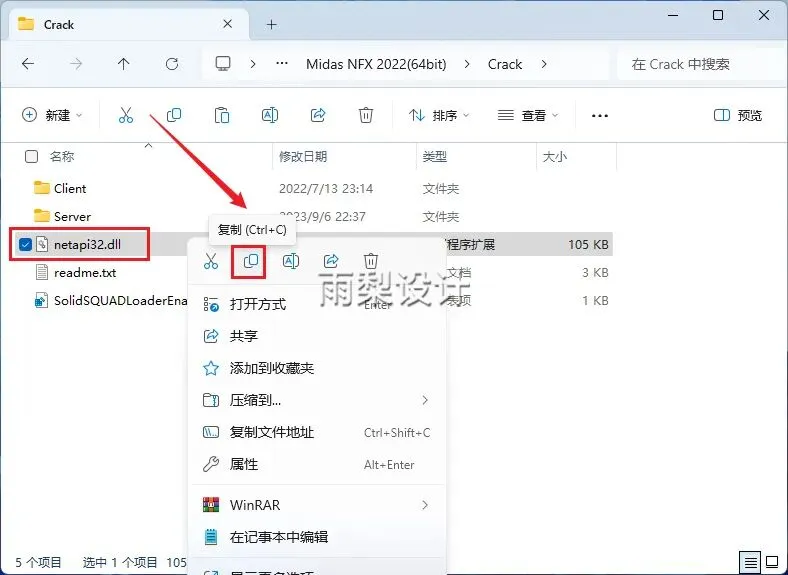Open the 查看 view dropdown
Viewport: 788px width, 575px height.
528,115
